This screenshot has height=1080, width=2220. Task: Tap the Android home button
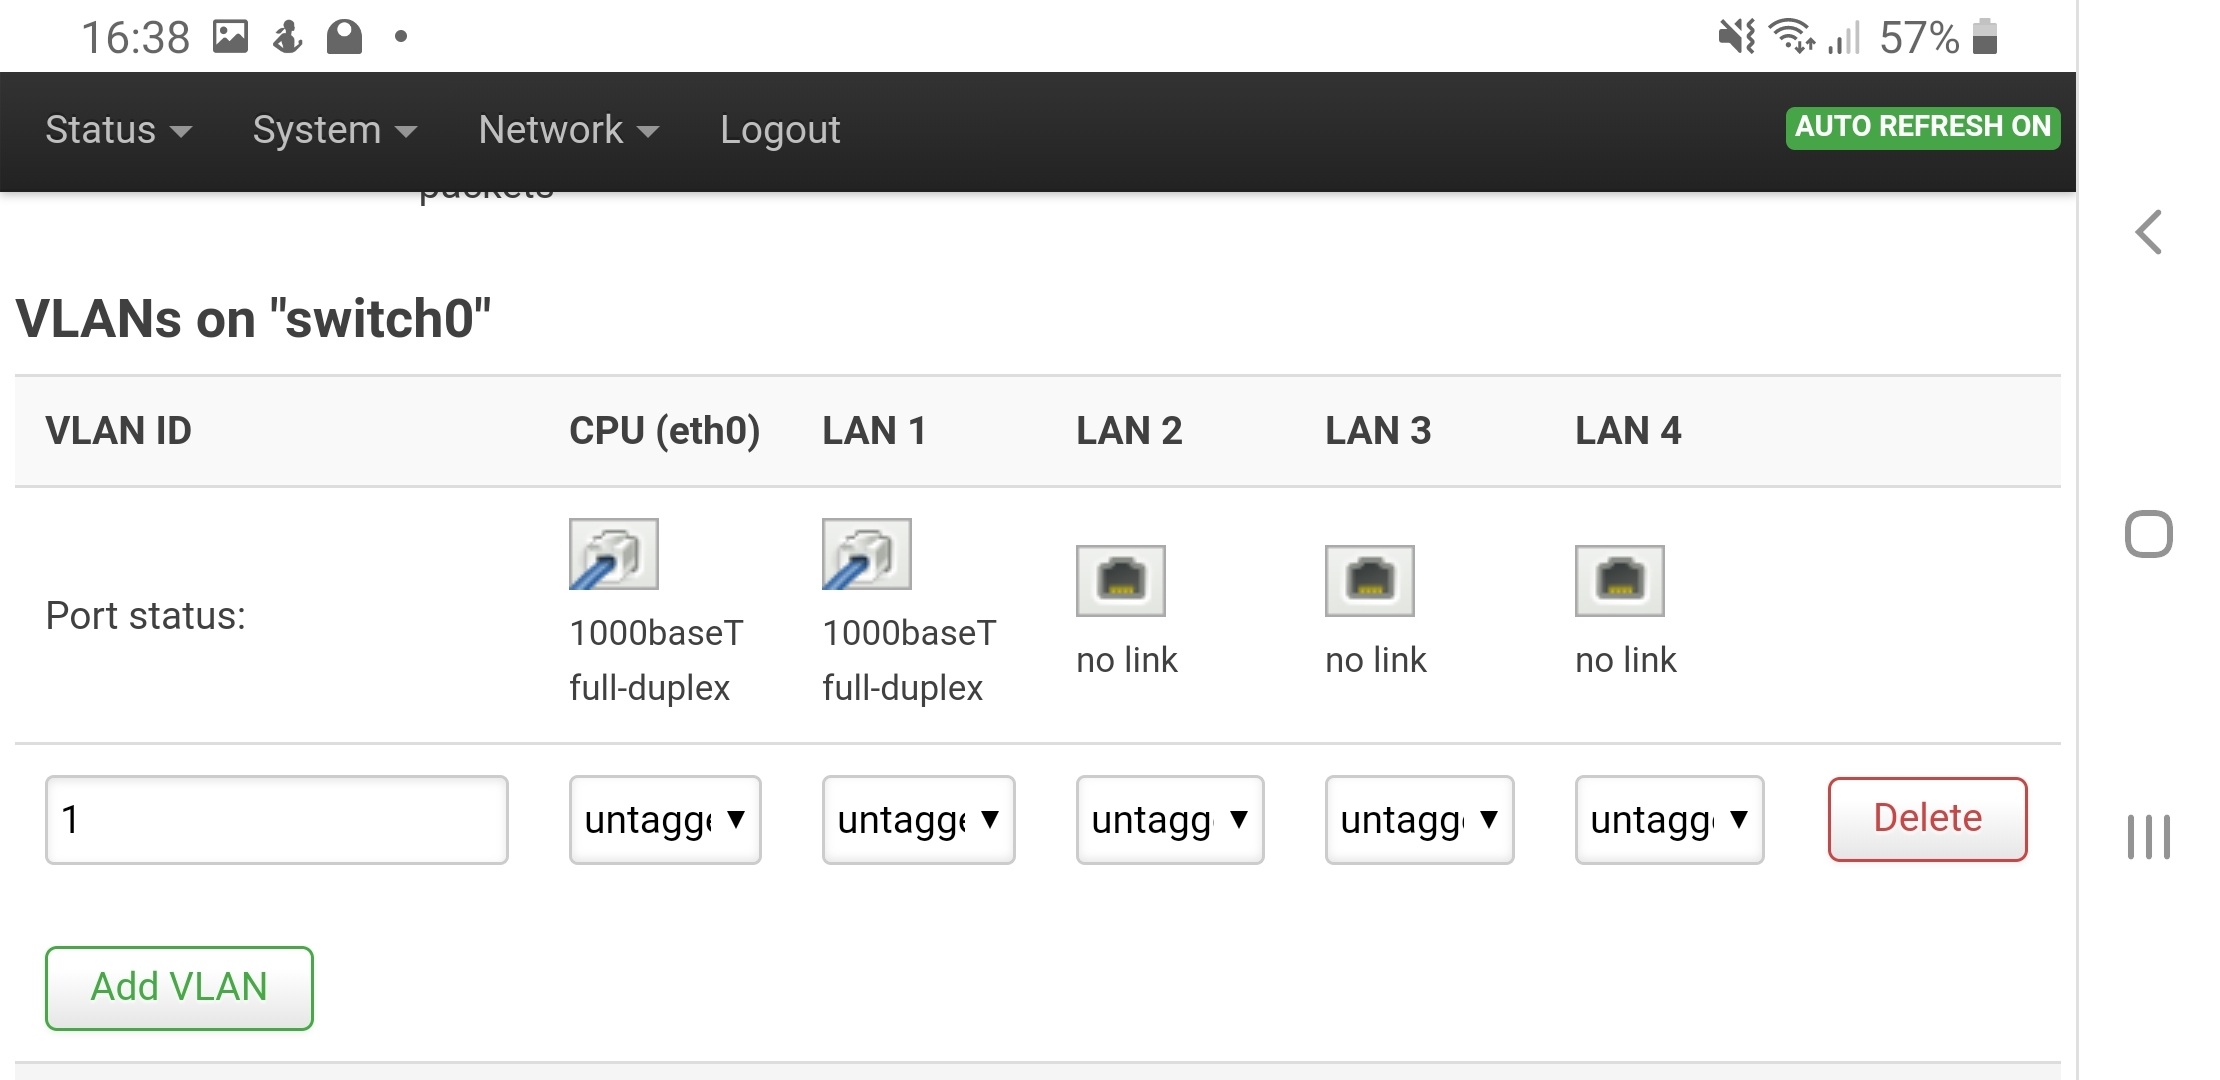(2148, 534)
